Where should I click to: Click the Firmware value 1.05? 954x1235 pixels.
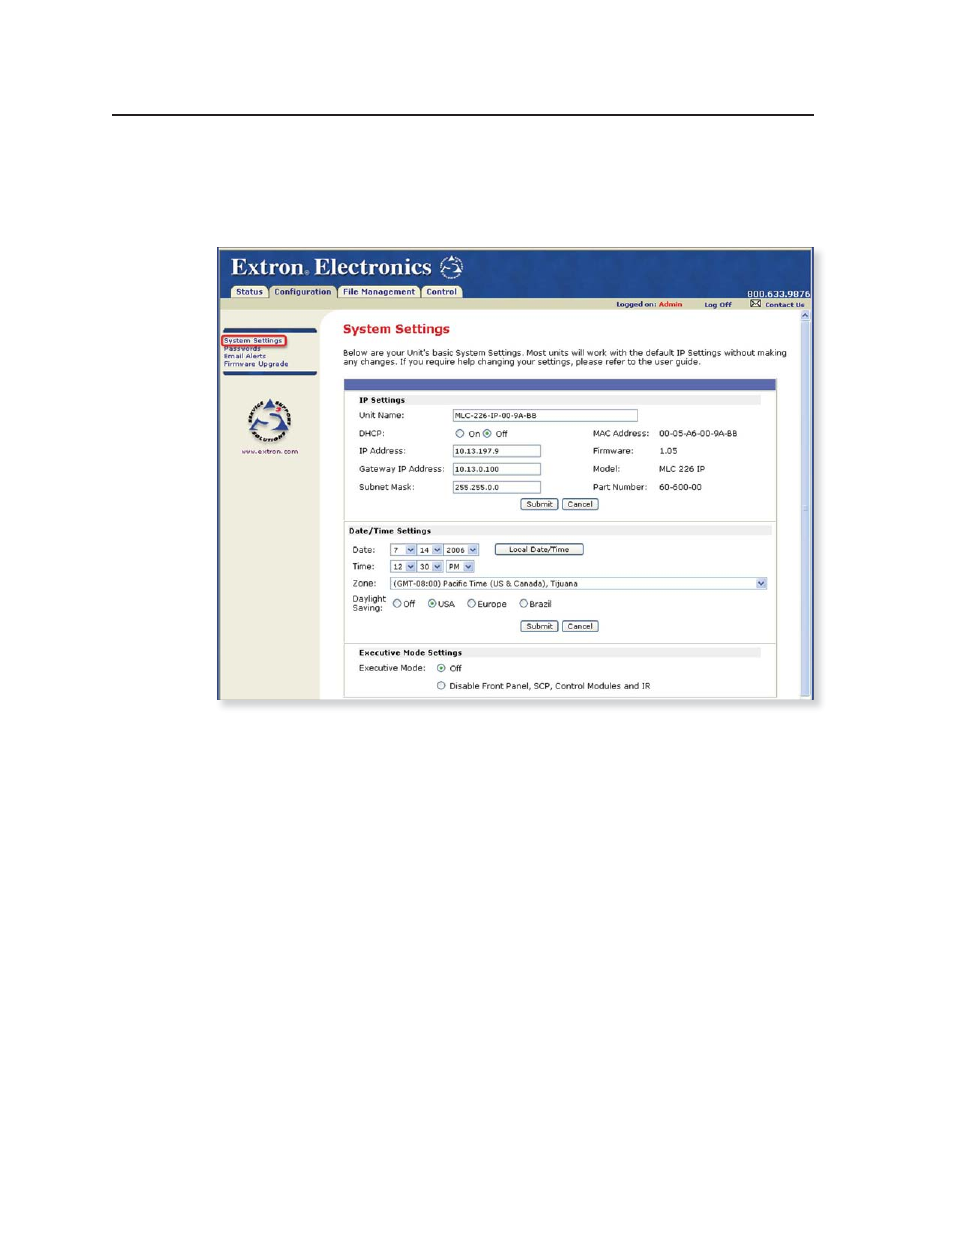pos(668,451)
